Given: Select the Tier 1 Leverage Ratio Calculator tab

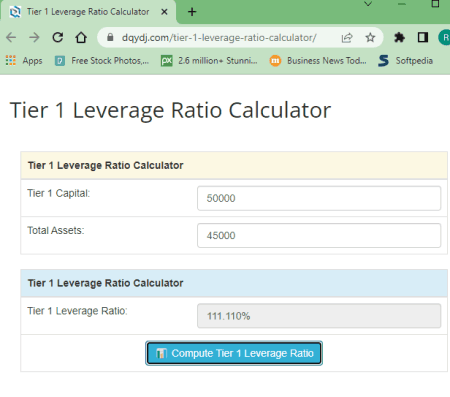Looking at the screenshot, I should click(x=88, y=12).
